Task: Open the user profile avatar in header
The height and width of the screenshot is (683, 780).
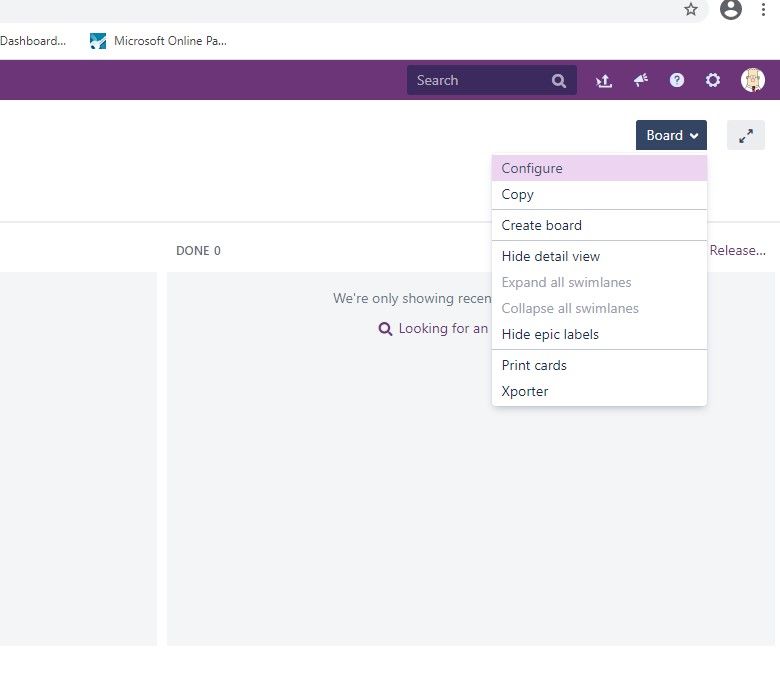Action: (x=753, y=80)
